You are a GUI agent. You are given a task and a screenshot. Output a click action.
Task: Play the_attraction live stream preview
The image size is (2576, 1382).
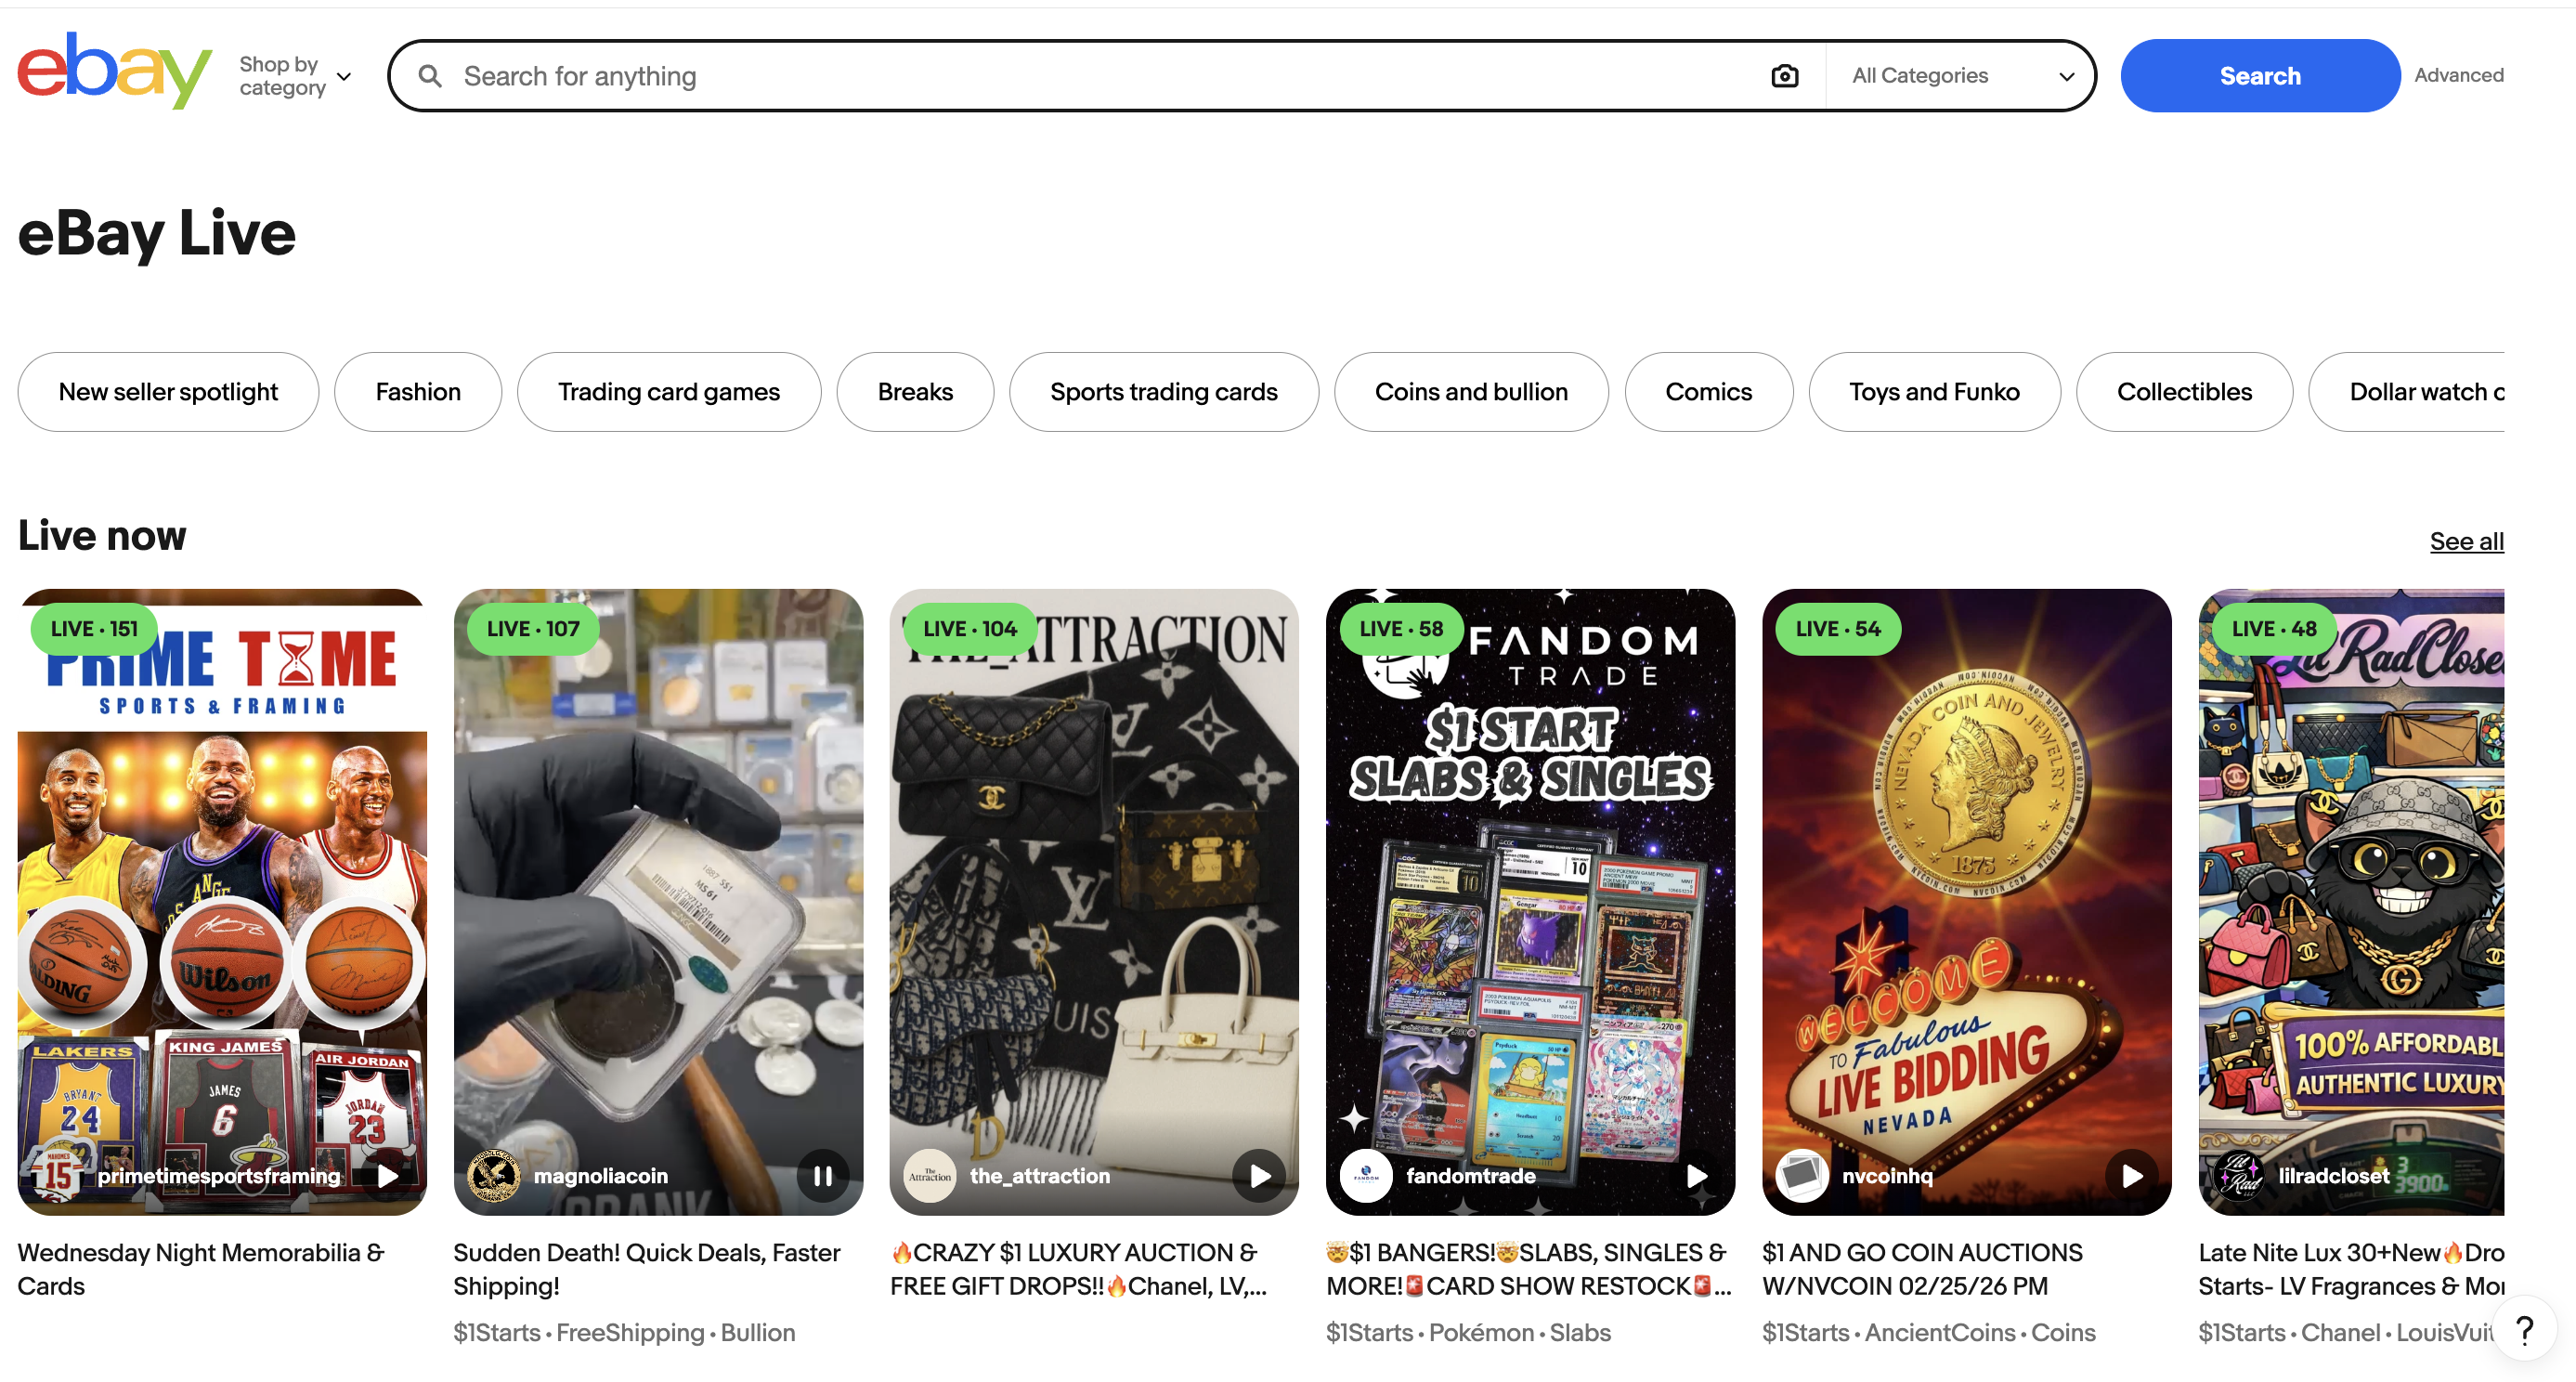(x=1259, y=1175)
